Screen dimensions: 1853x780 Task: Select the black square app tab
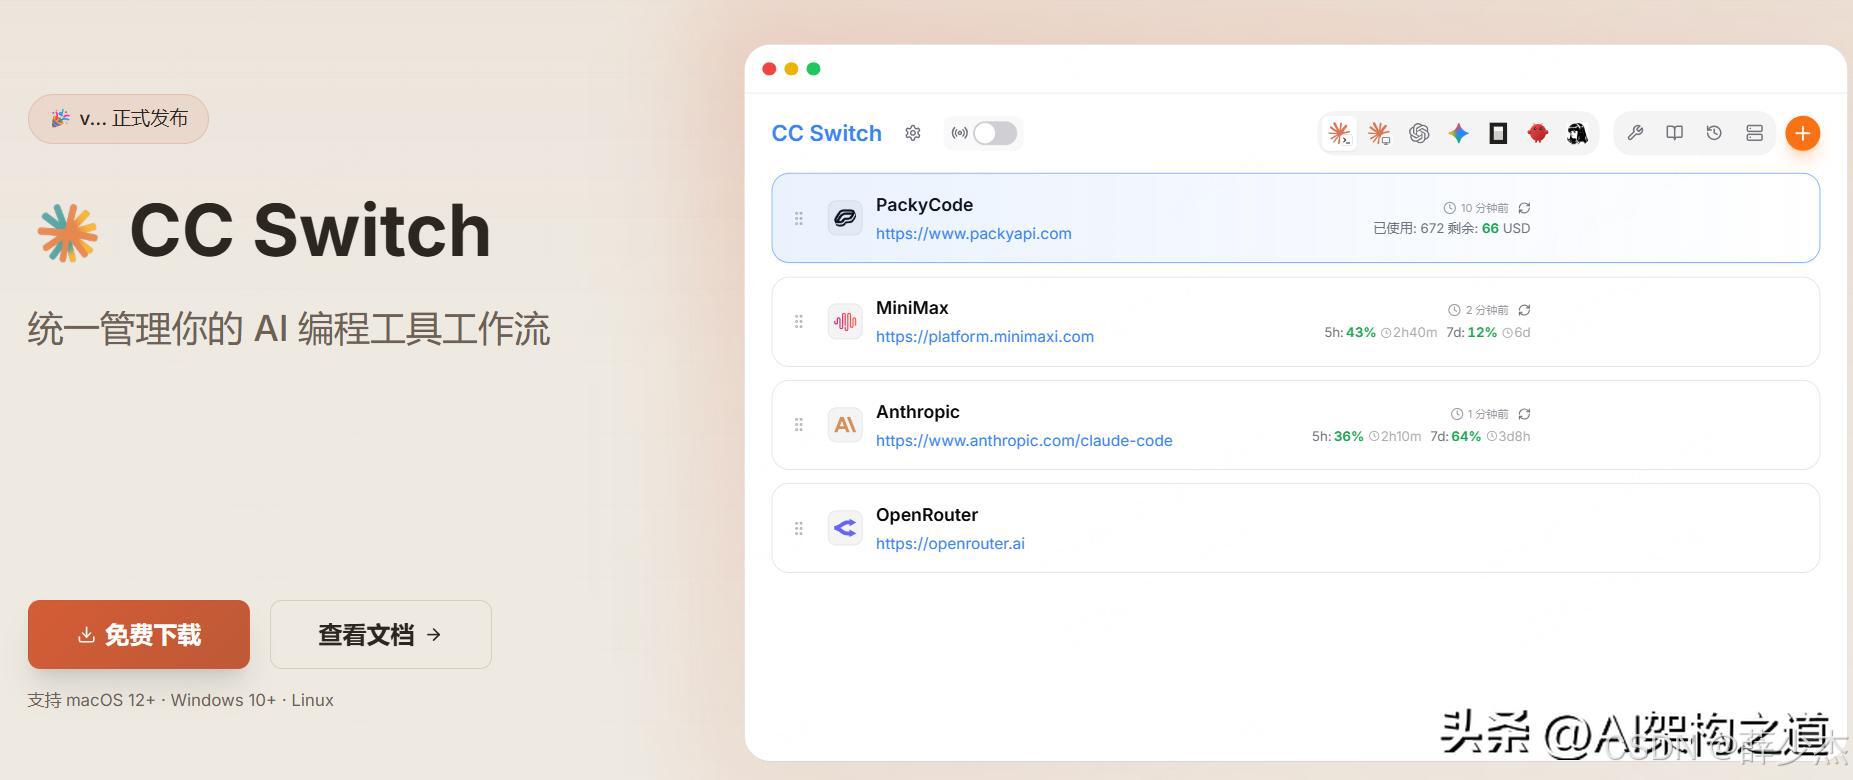(1498, 133)
